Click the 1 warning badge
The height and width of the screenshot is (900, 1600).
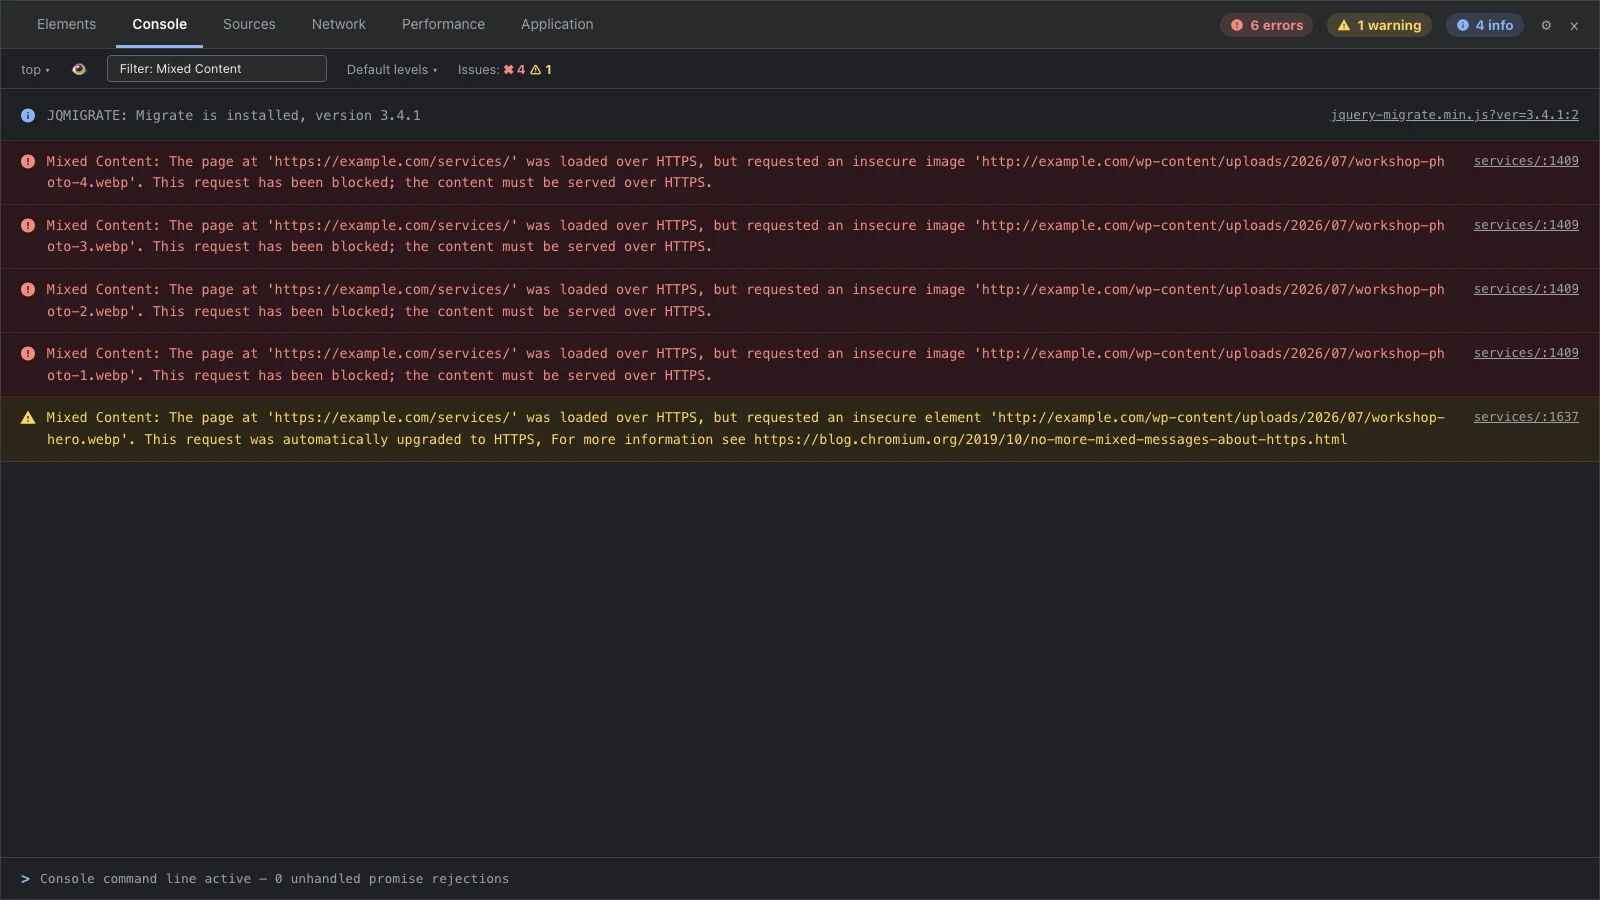coord(1379,25)
